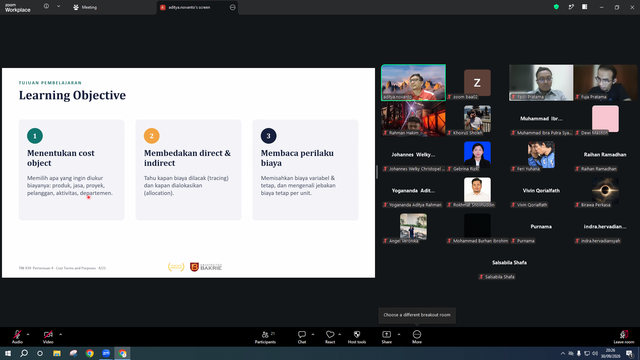Select the zoom baa02 participant tile
This screenshot has height=360, width=640.
click(x=477, y=83)
